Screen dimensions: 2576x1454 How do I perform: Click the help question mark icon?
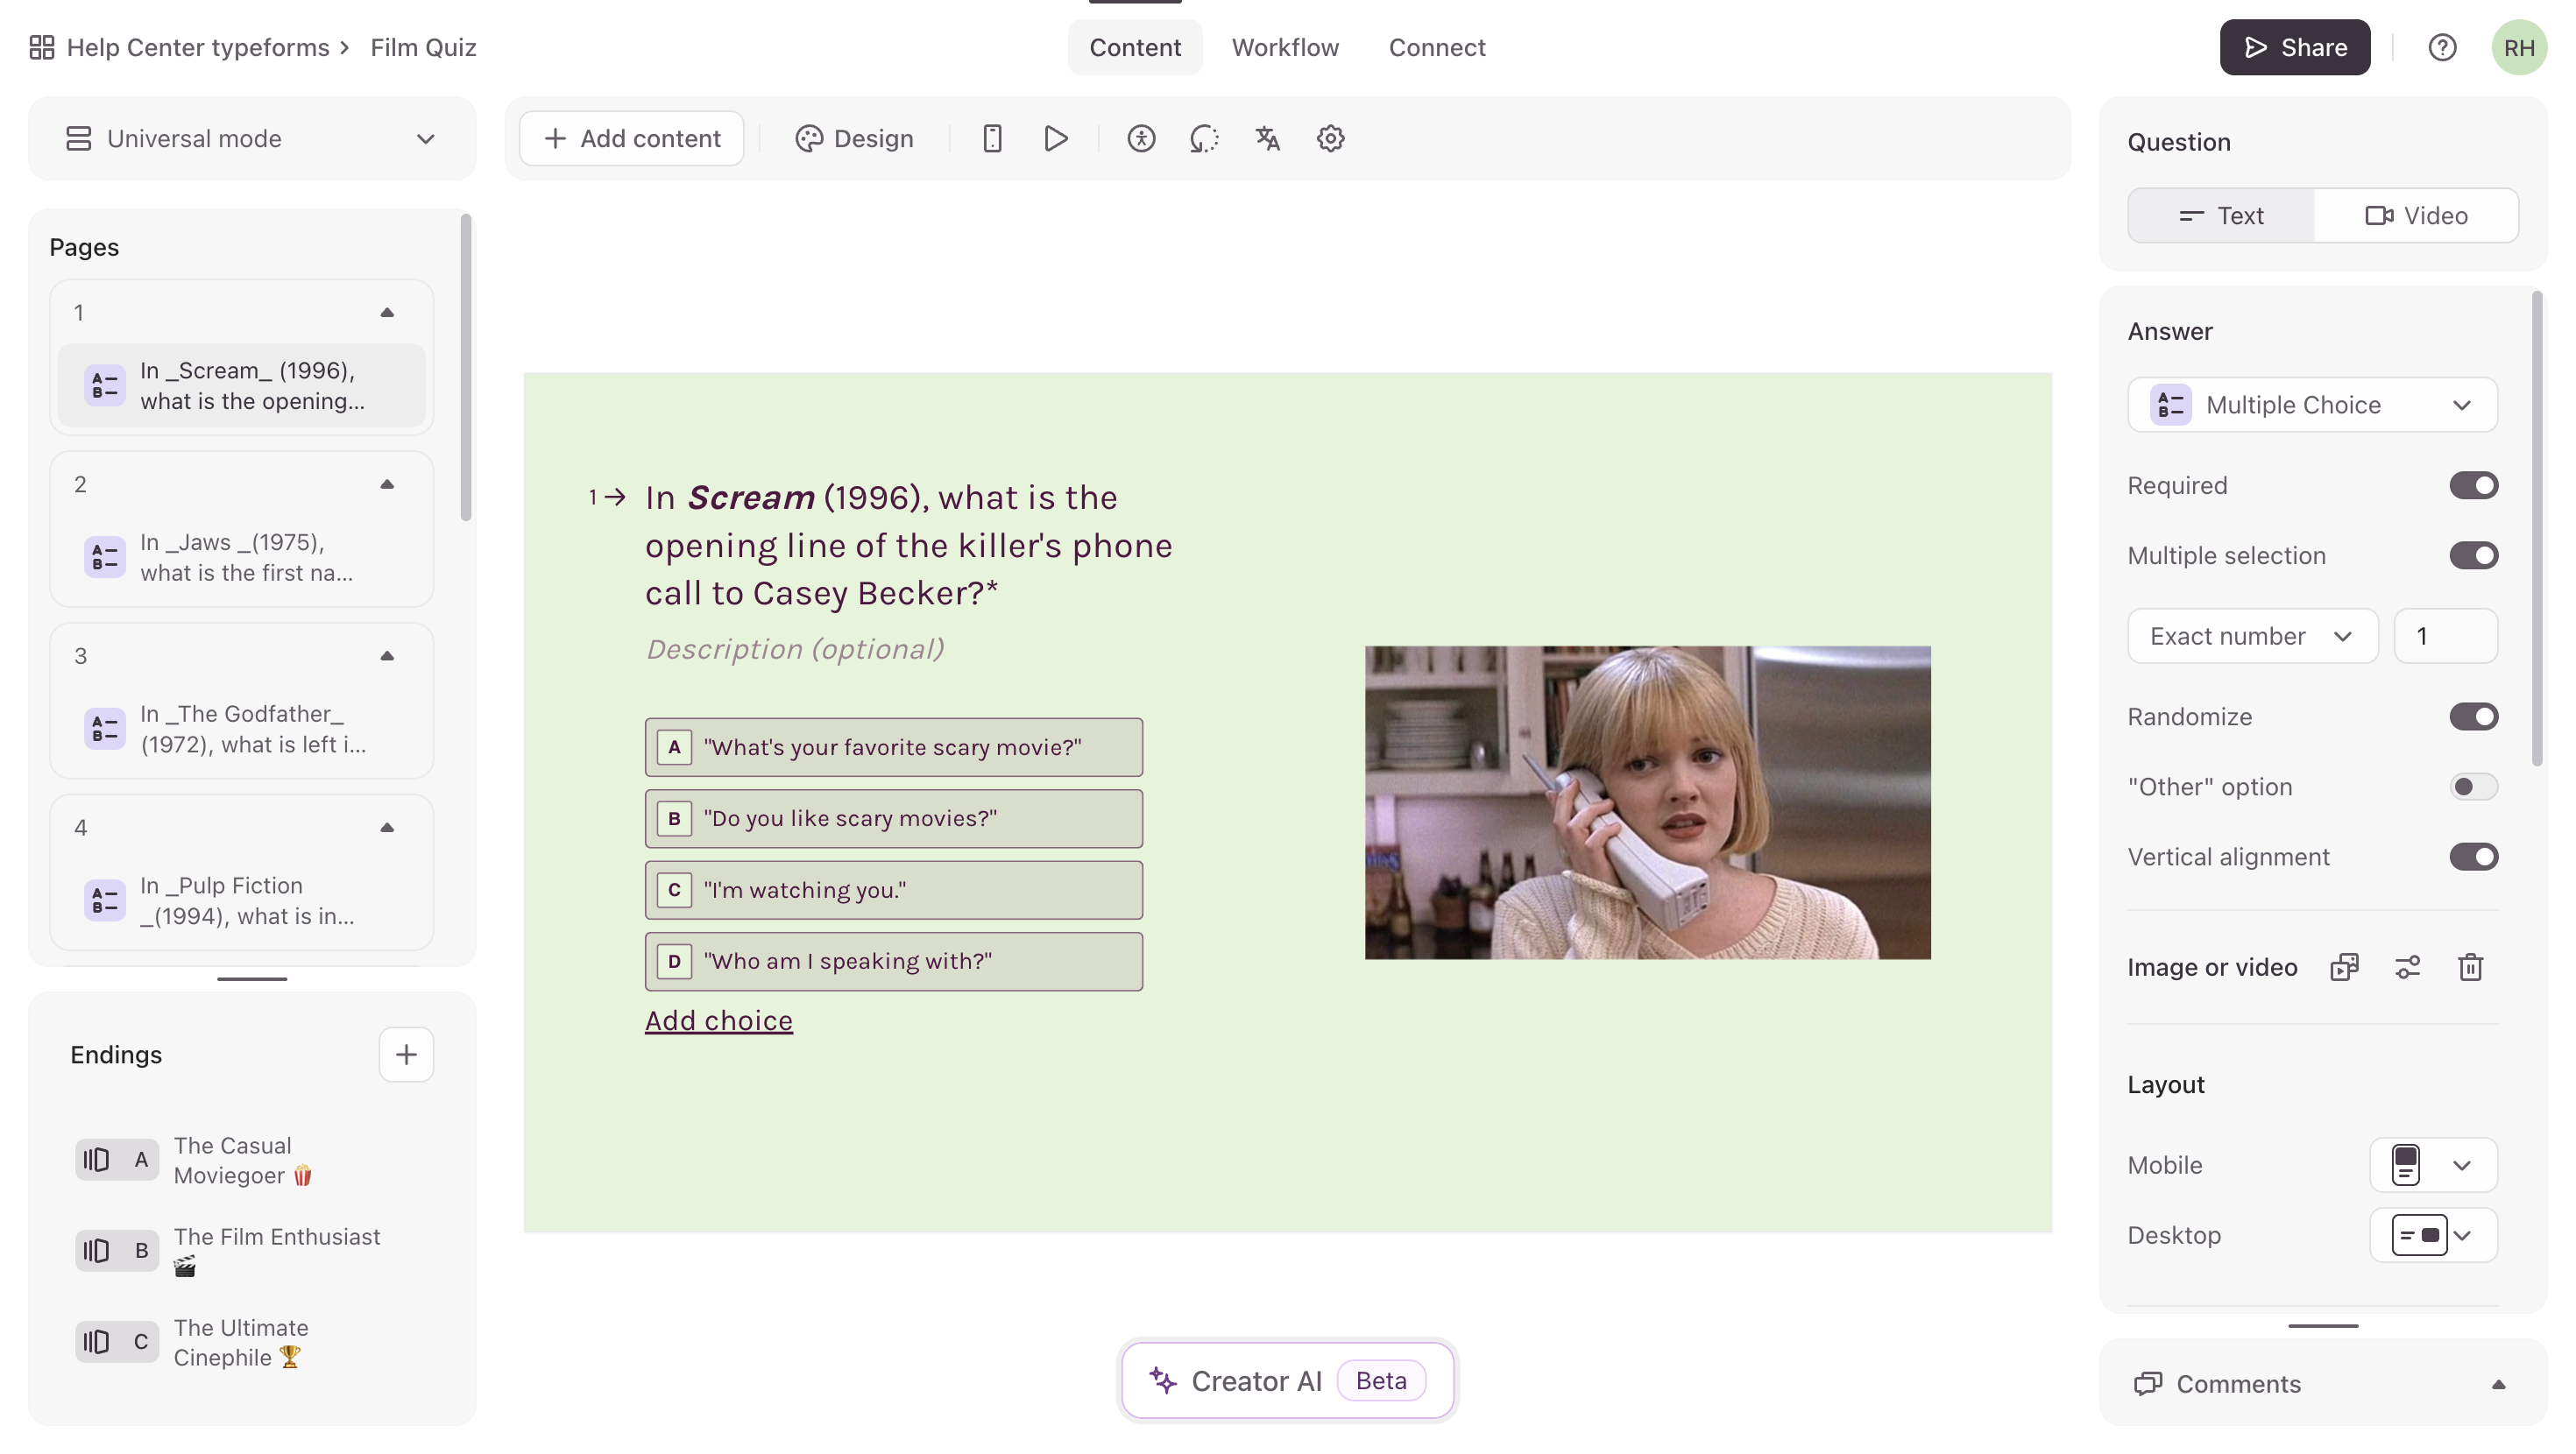coord(2442,47)
